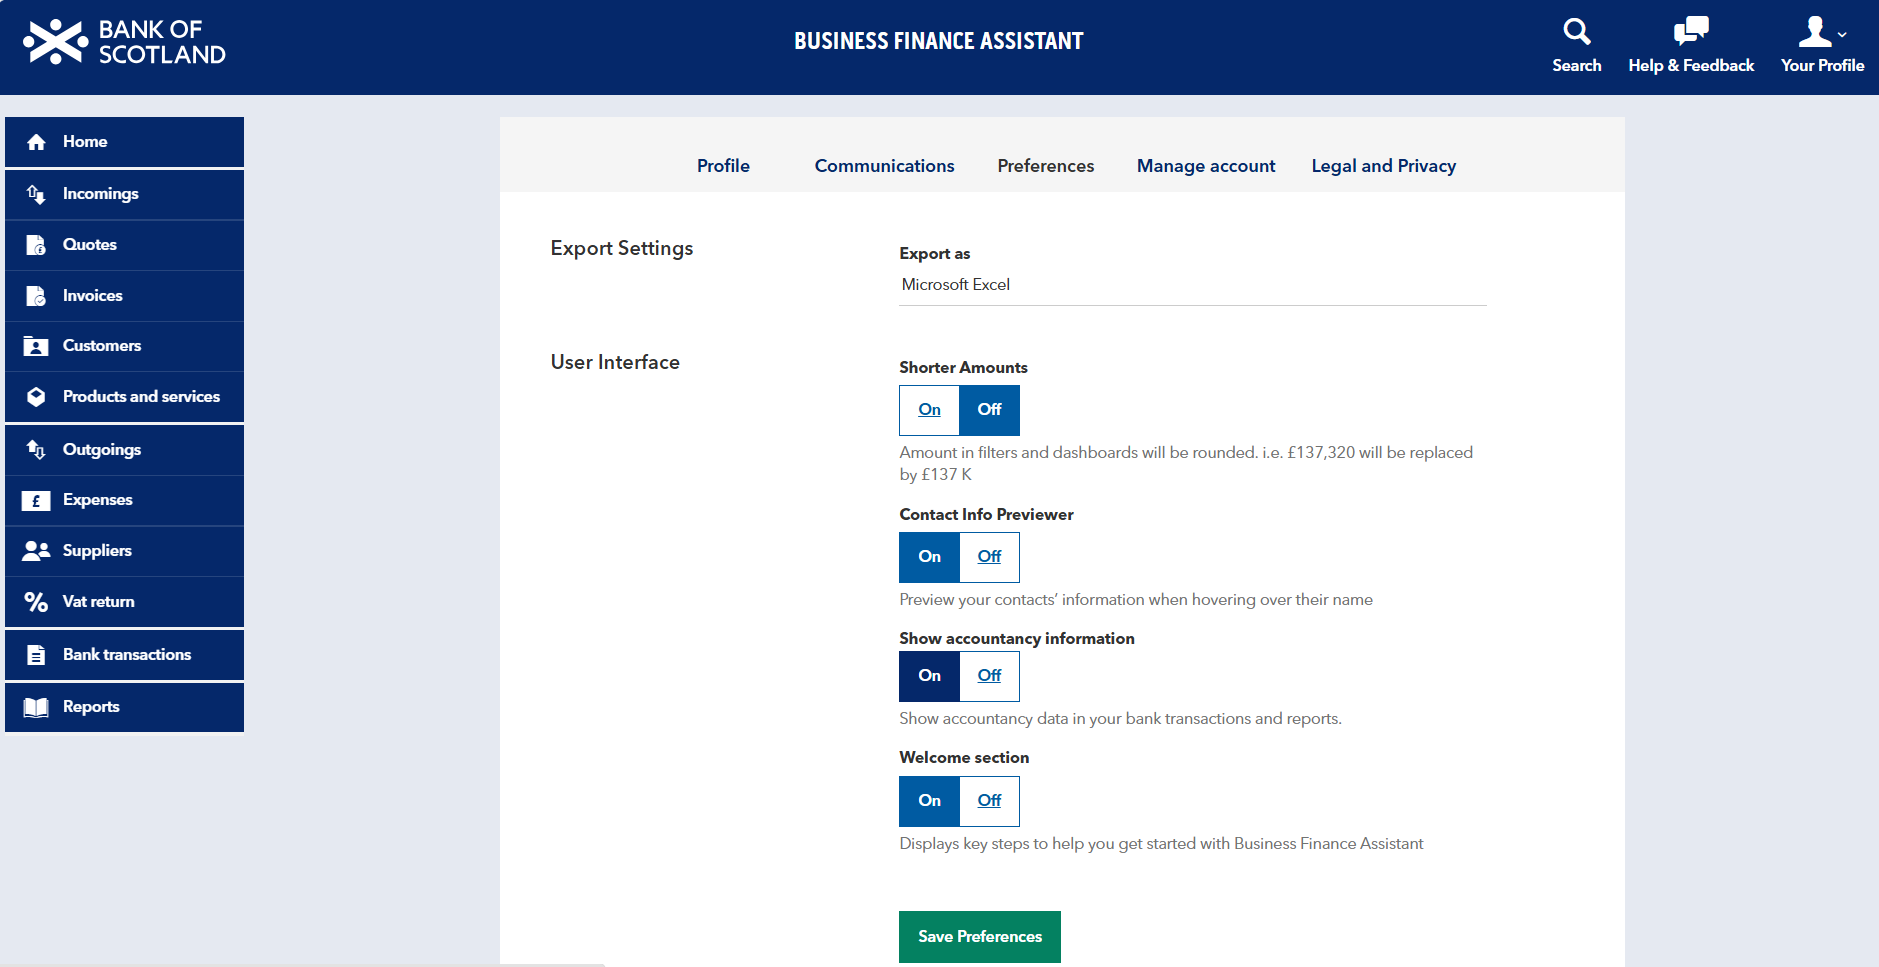Image resolution: width=1879 pixels, height=967 pixels.
Task: Click the Bank transactions sheet icon
Action: (x=37, y=655)
